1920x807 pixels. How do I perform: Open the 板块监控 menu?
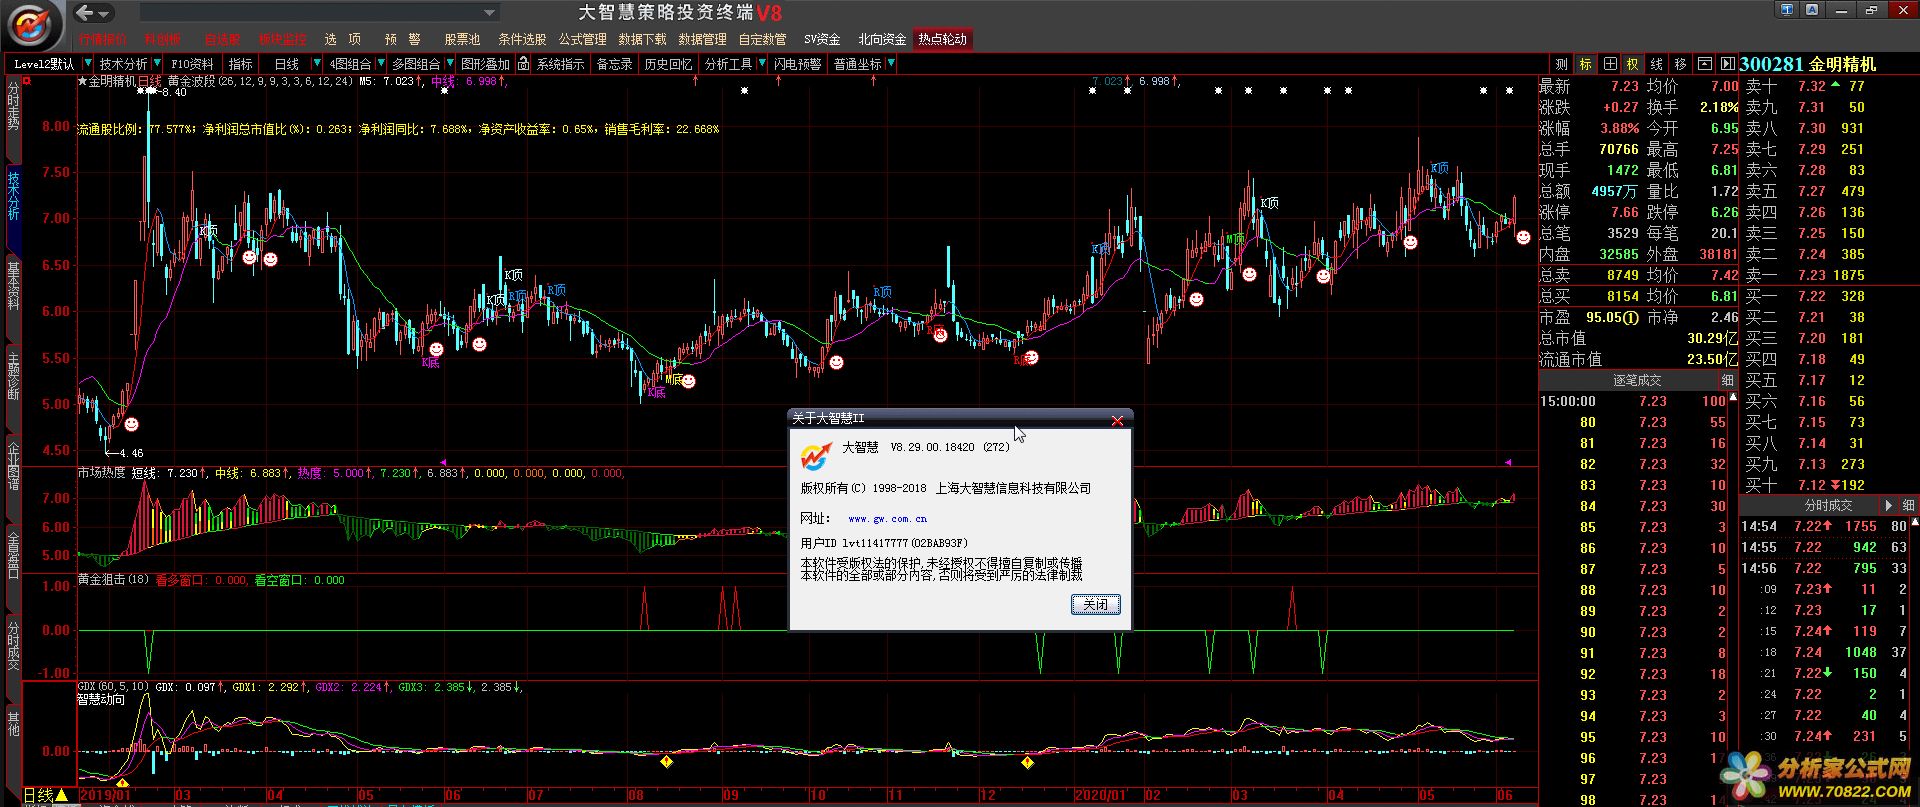283,39
